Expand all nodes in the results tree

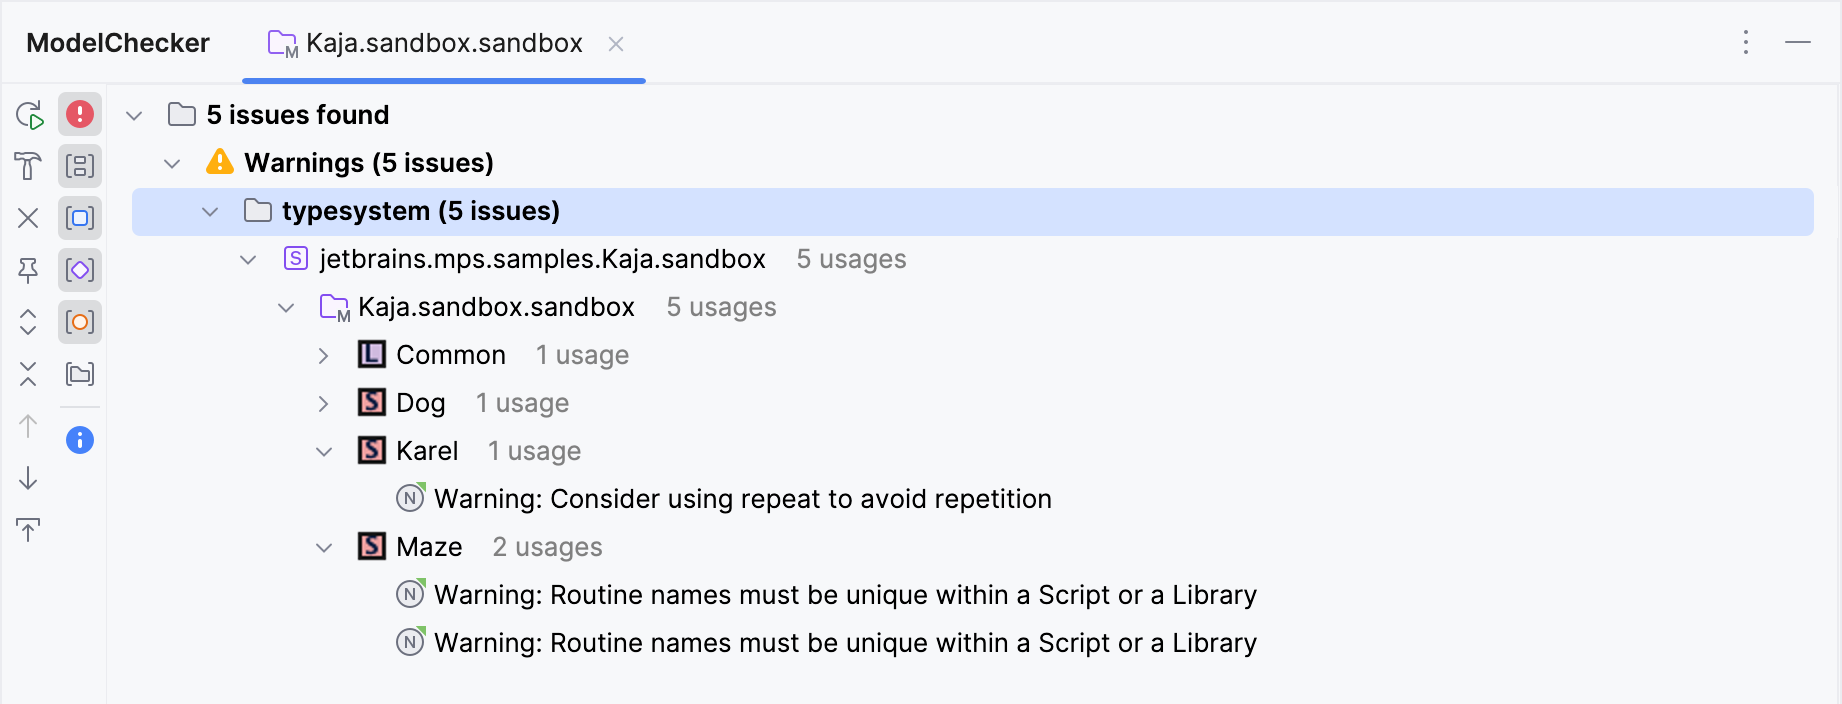[x=29, y=322]
